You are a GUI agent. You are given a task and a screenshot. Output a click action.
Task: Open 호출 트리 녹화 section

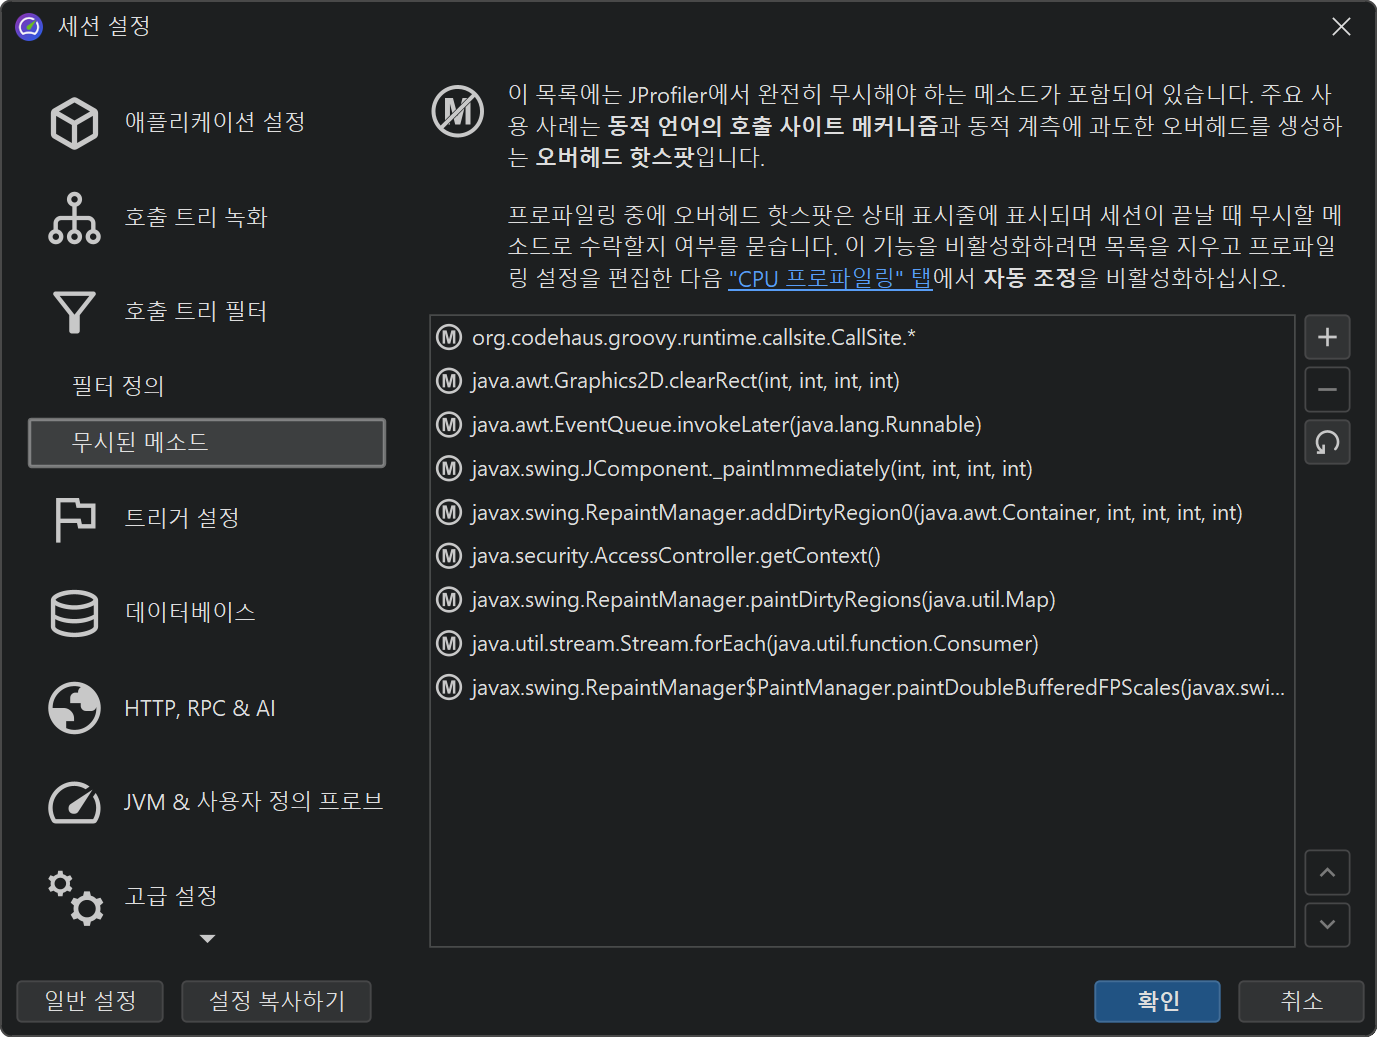pyautogui.click(x=207, y=218)
